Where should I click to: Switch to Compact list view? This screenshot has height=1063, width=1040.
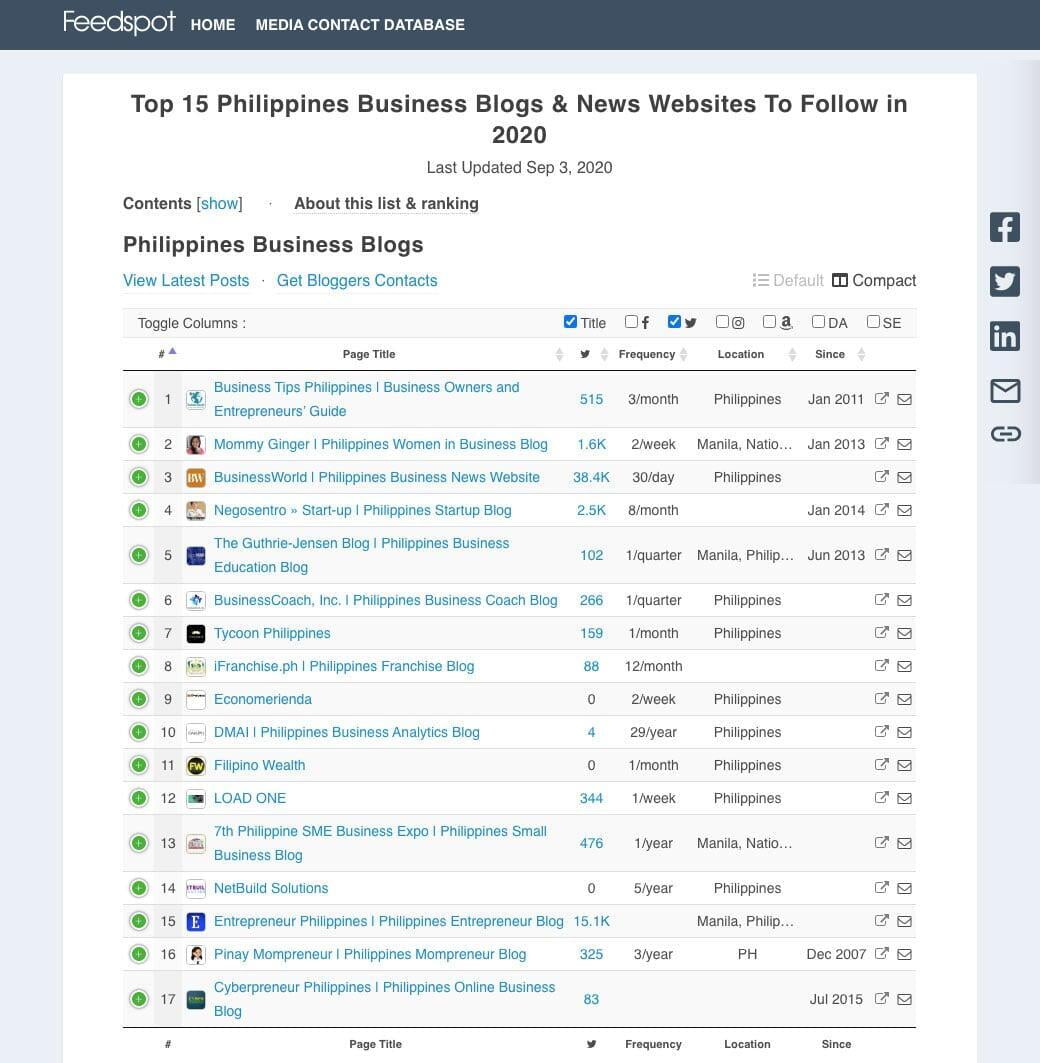click(874, 281)
